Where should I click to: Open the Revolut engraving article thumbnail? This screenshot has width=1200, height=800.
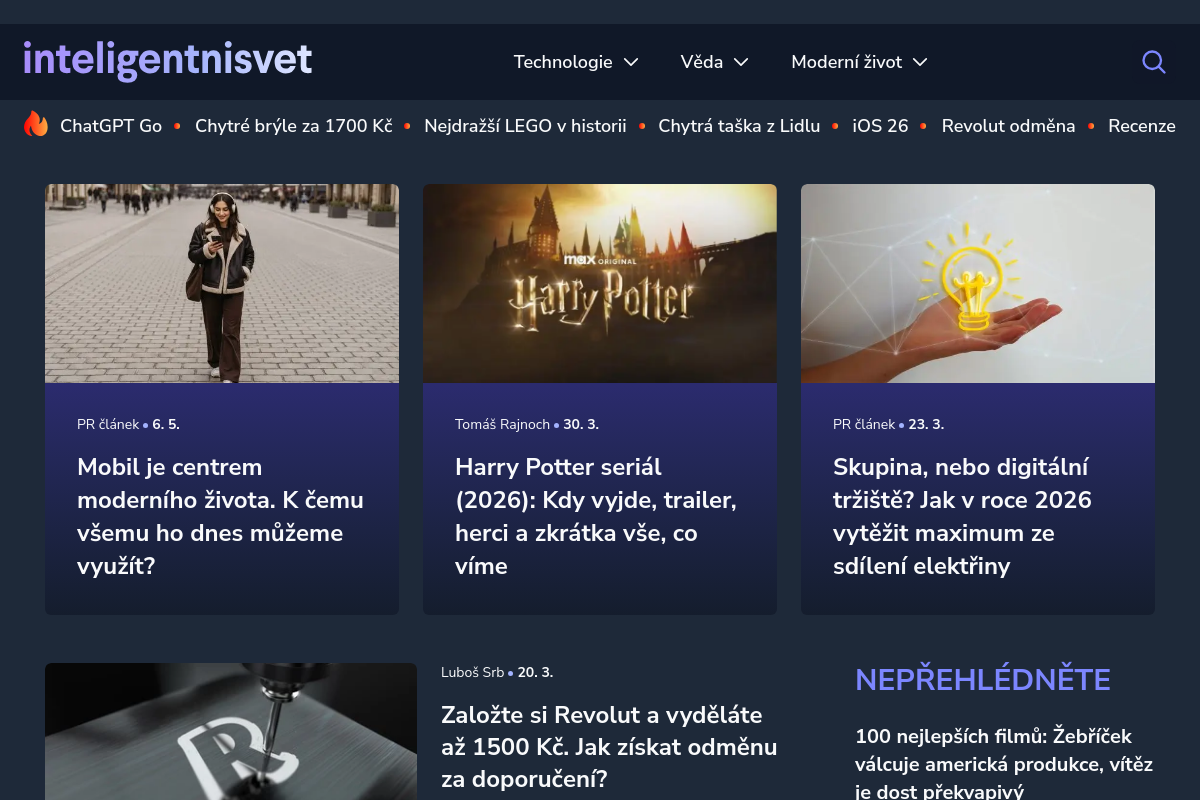pyautogui.click(x=231, y=731)
